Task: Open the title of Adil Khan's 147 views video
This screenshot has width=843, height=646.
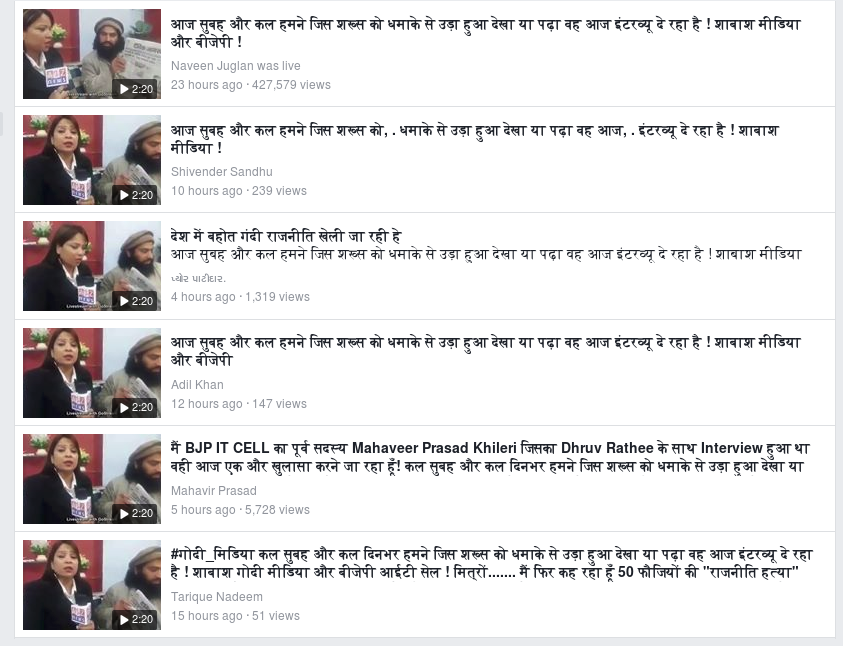Action: tap(485, 351)
